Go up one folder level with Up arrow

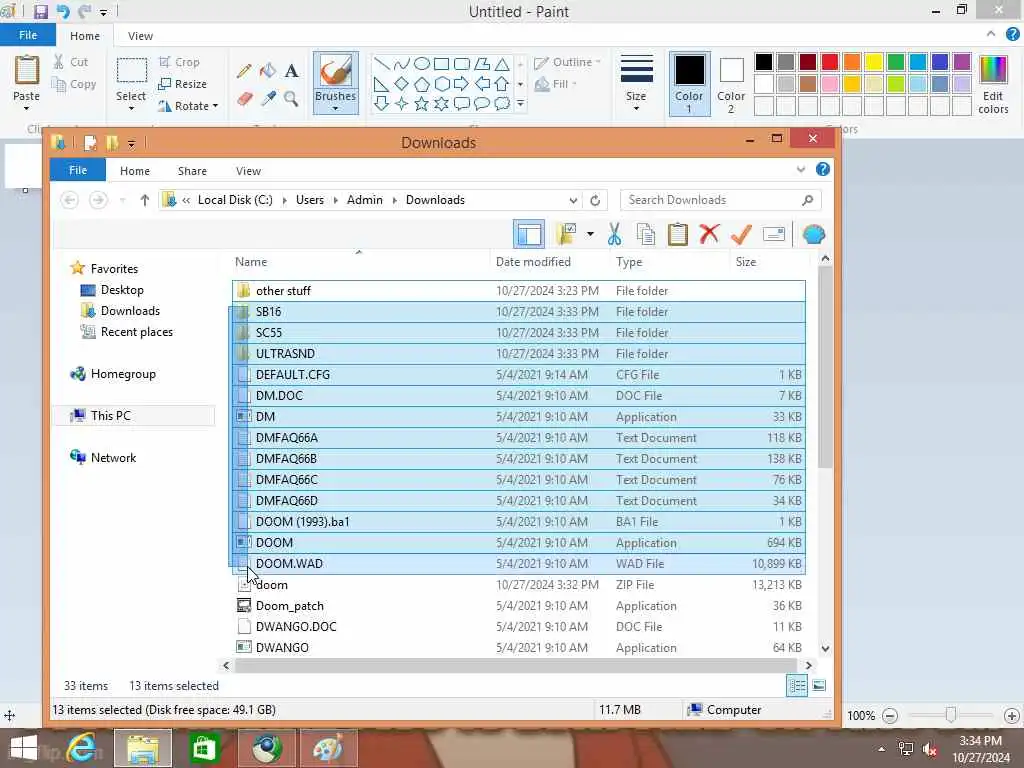pyautogui.click(x=145, y=200)
